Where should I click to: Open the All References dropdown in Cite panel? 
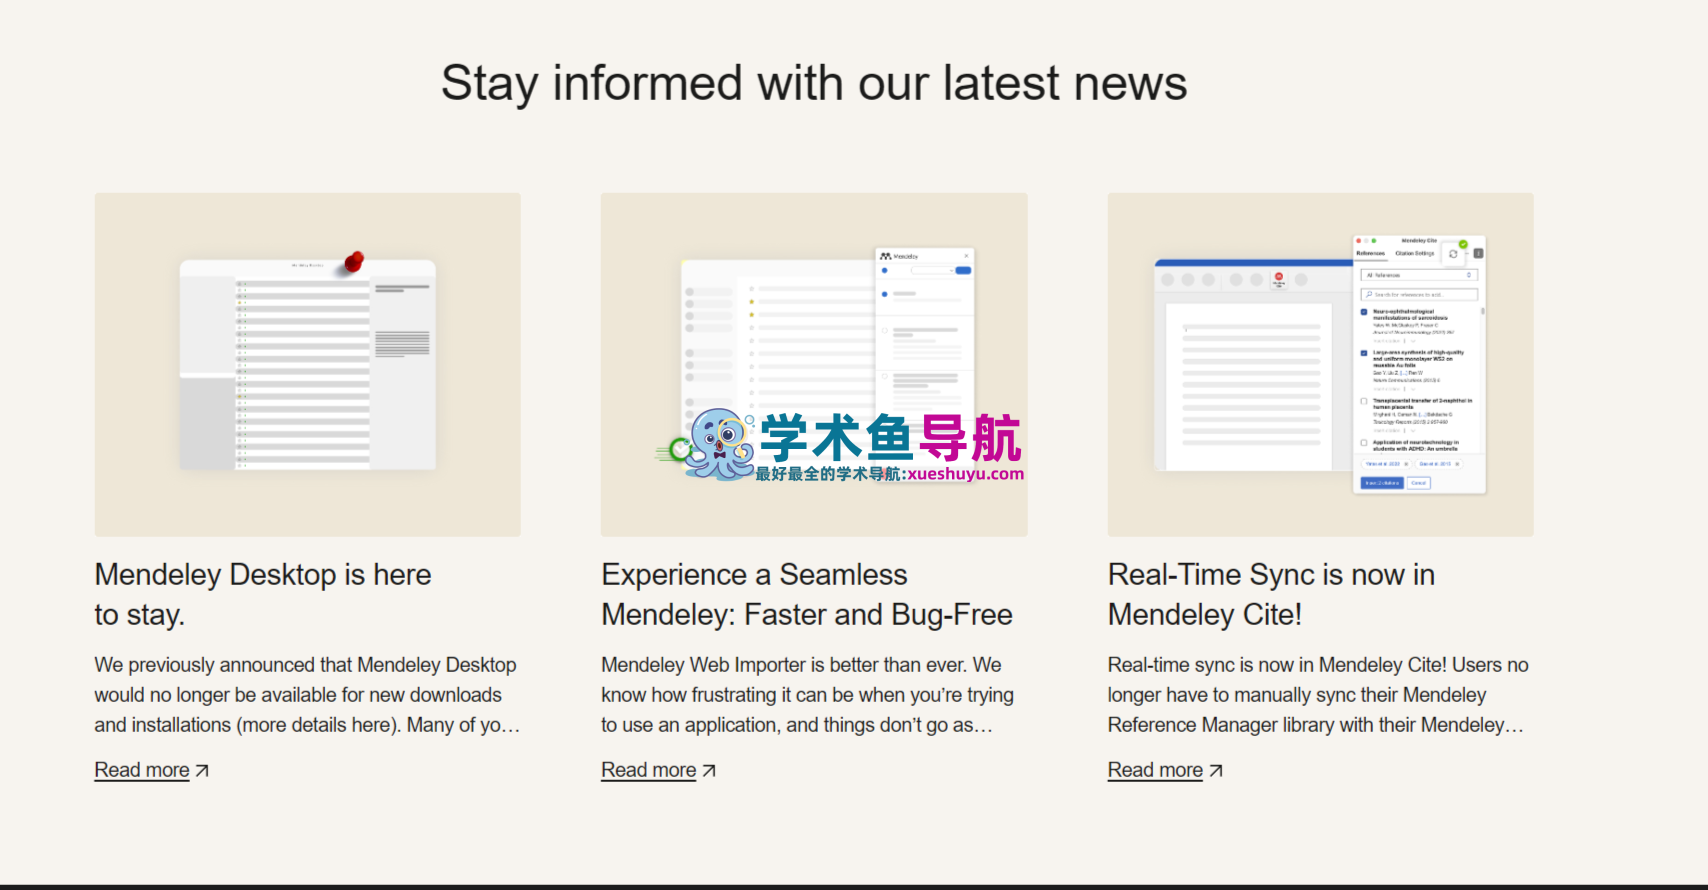pyautogui.click(x=1418, y=275)
